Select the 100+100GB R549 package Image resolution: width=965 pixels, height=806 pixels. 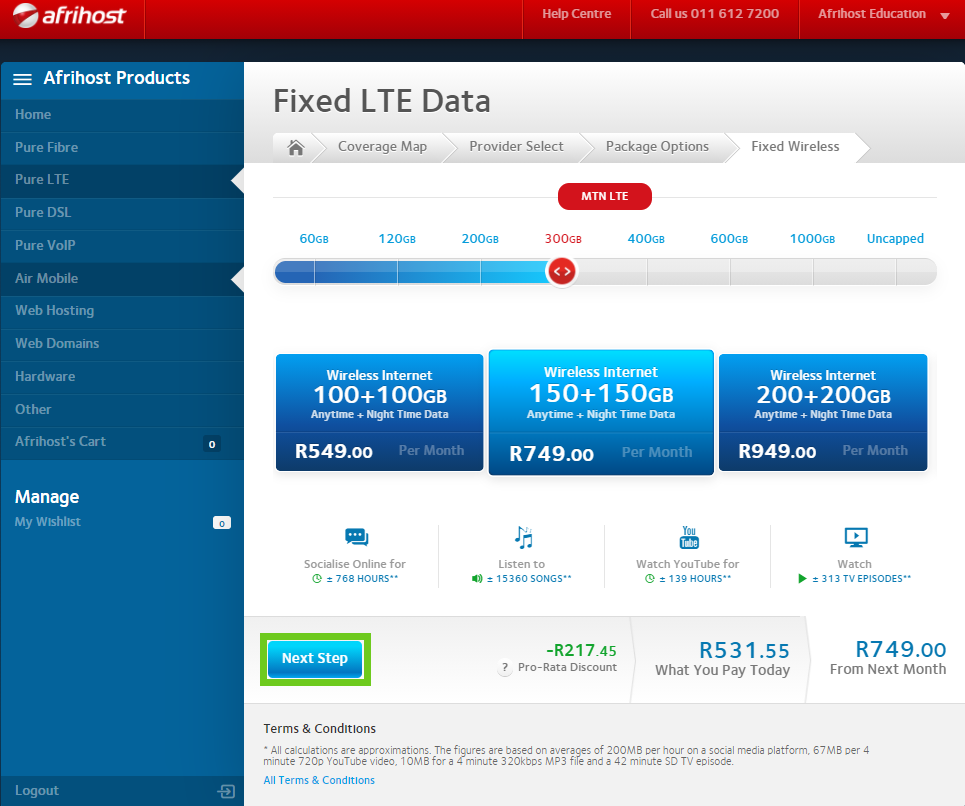(380, 412)
